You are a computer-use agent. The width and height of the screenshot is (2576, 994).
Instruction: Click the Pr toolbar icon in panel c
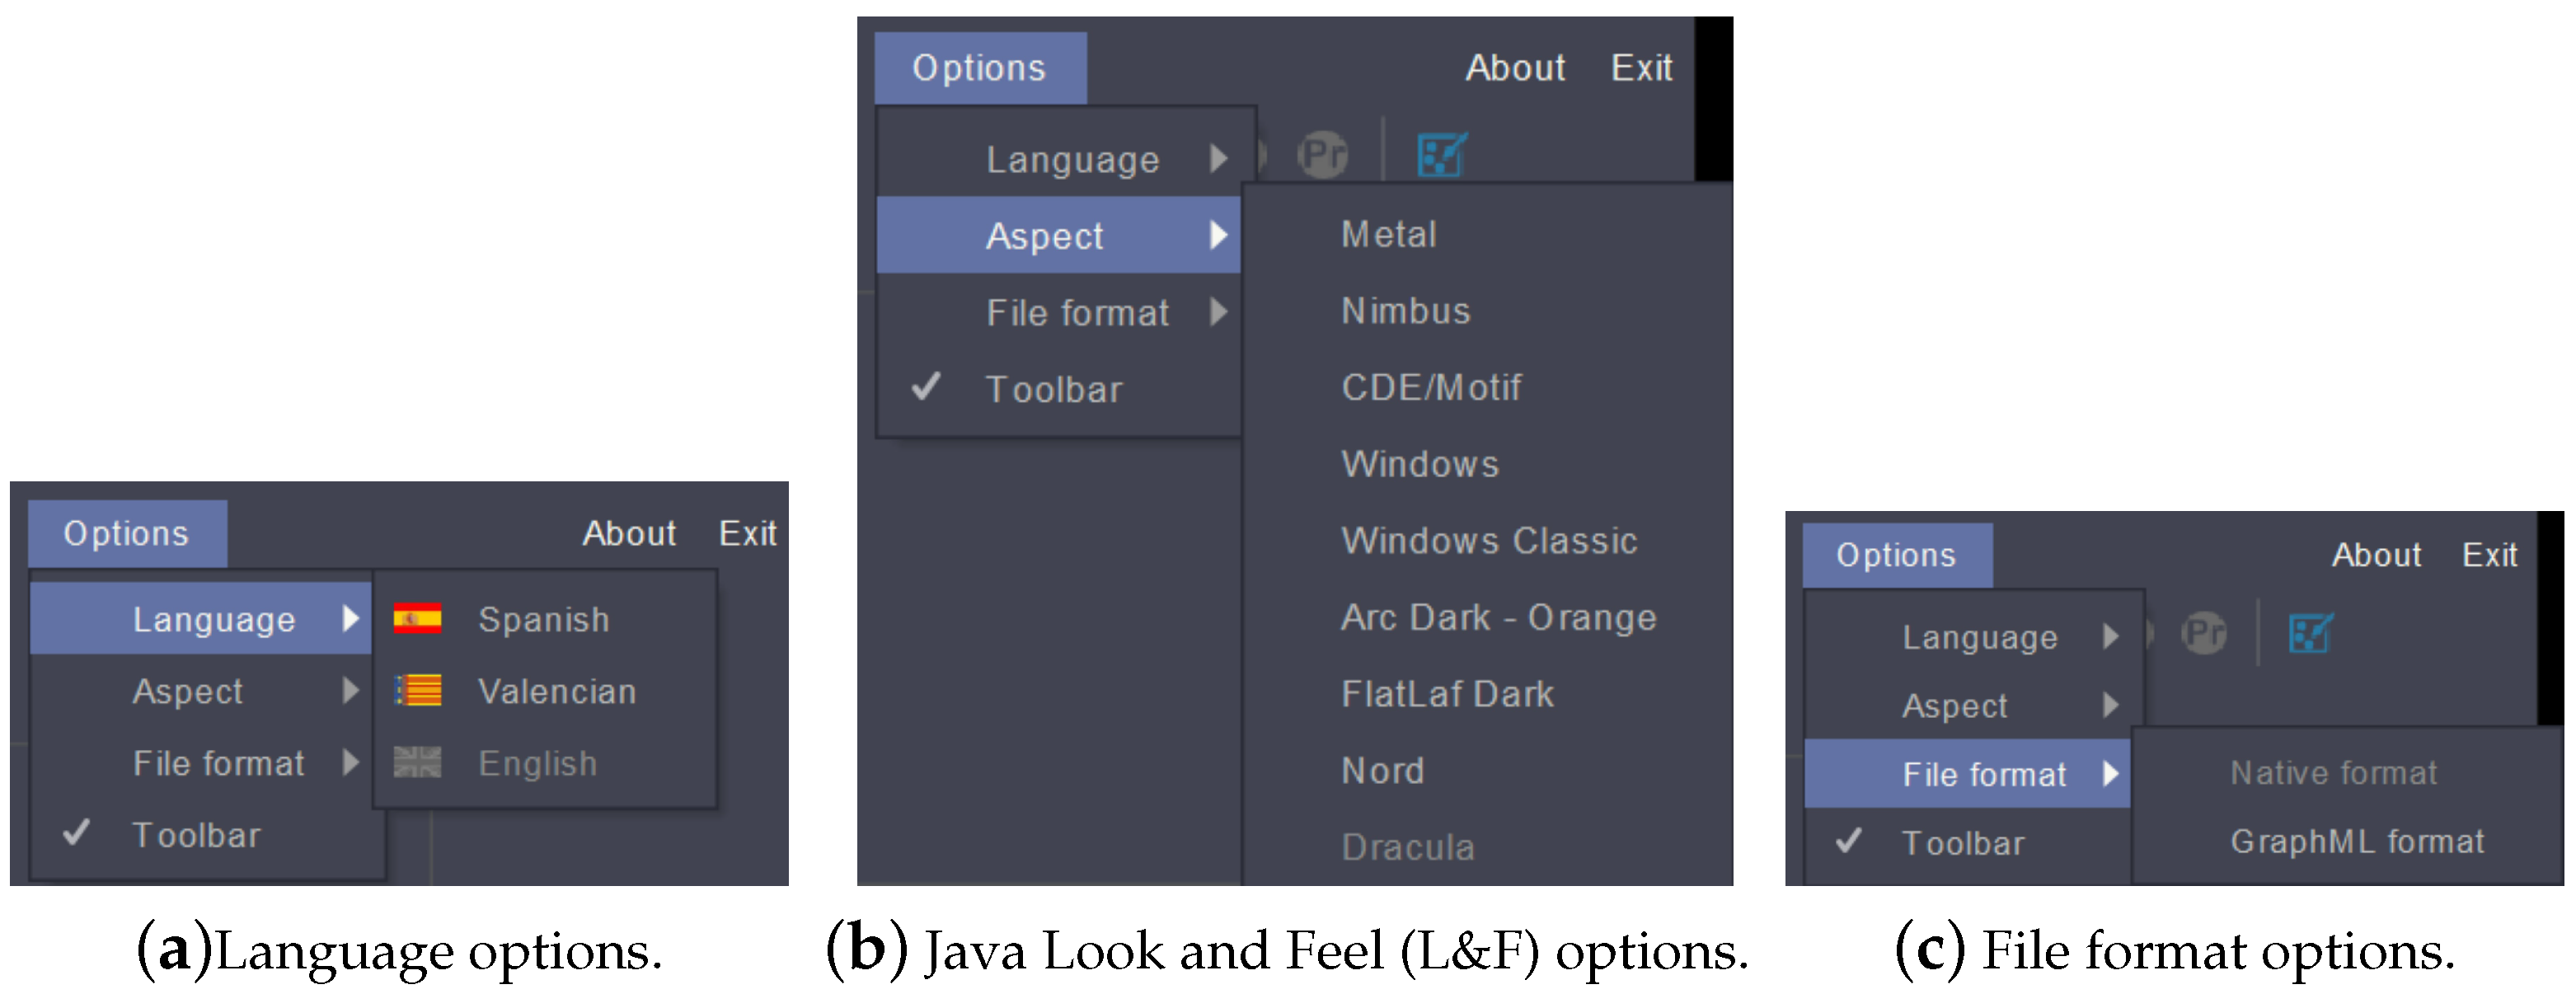[x=2203, y=632]
